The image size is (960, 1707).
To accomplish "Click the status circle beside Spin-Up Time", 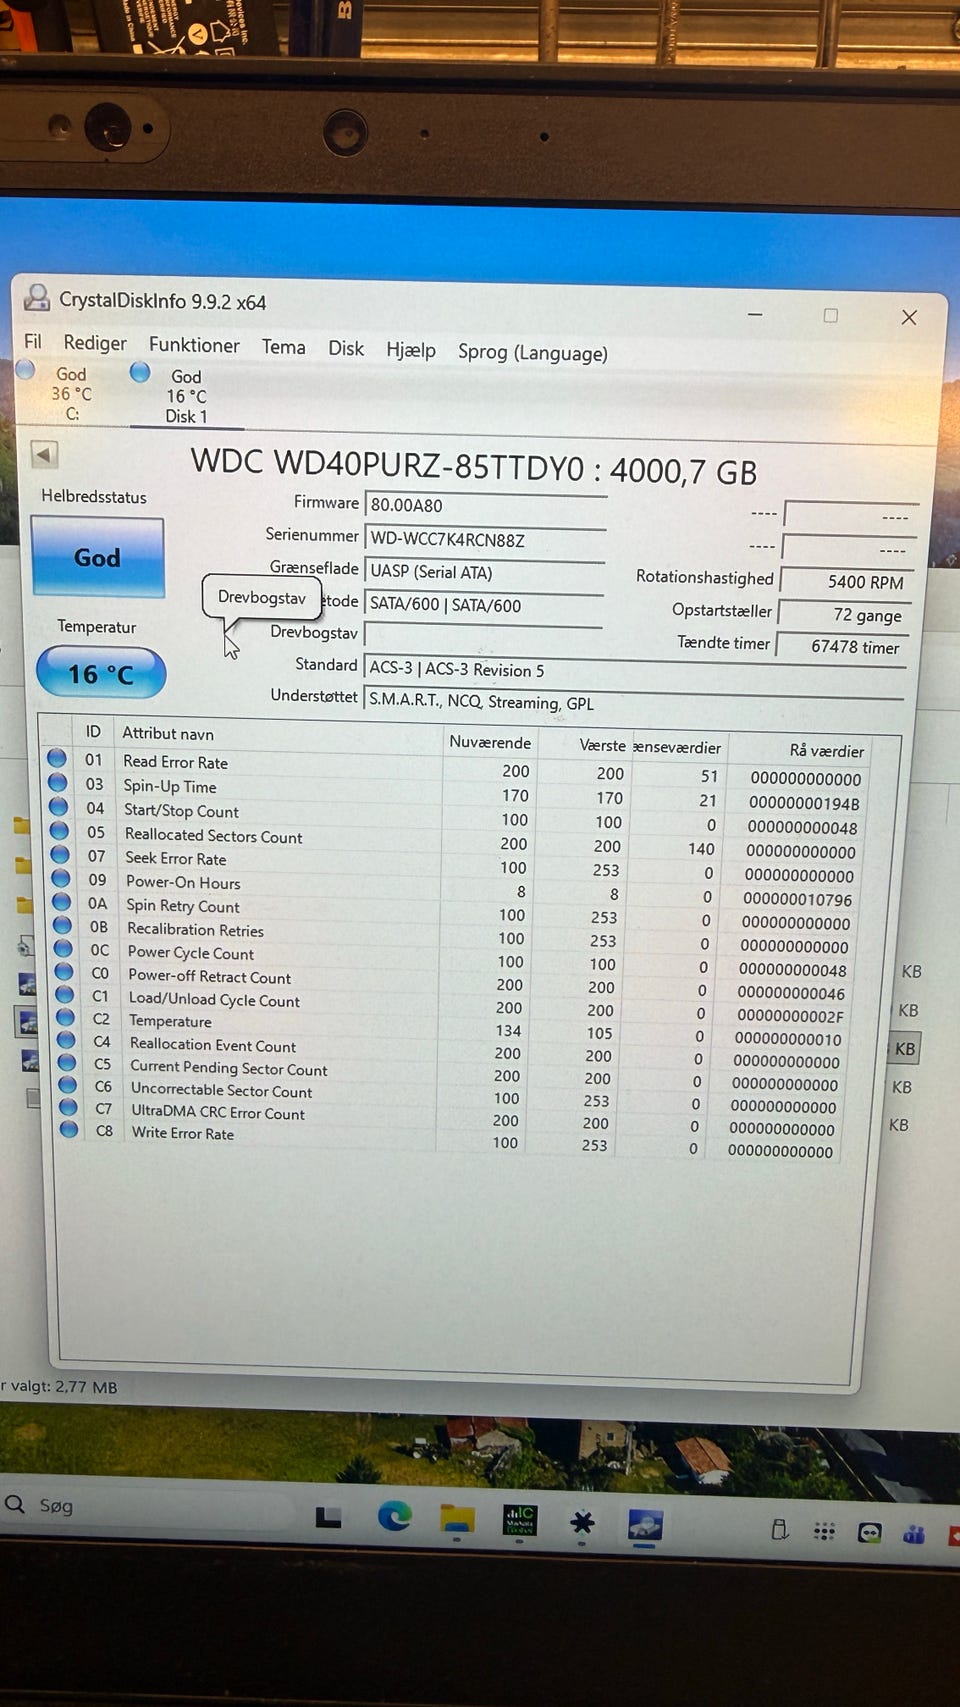I will click(x=58, y=783).
